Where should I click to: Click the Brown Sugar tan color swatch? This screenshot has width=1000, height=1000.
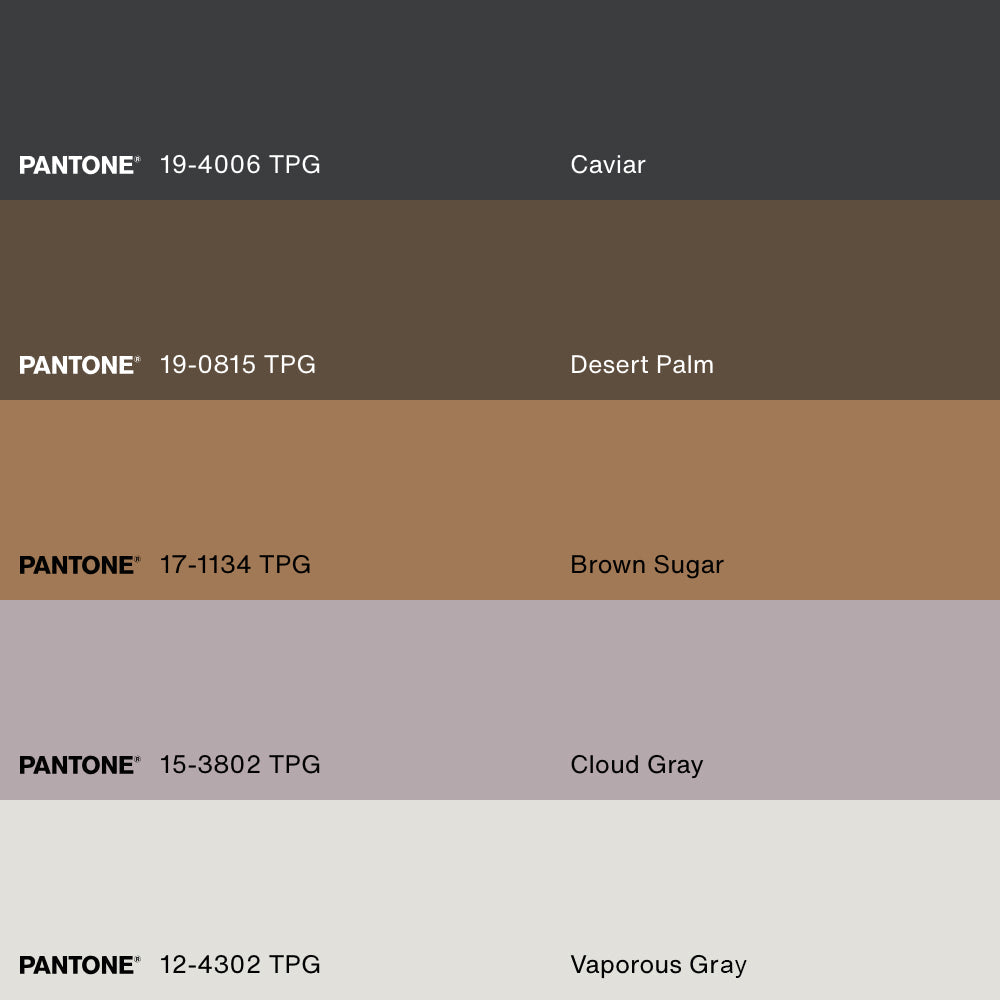pos(500,500)
